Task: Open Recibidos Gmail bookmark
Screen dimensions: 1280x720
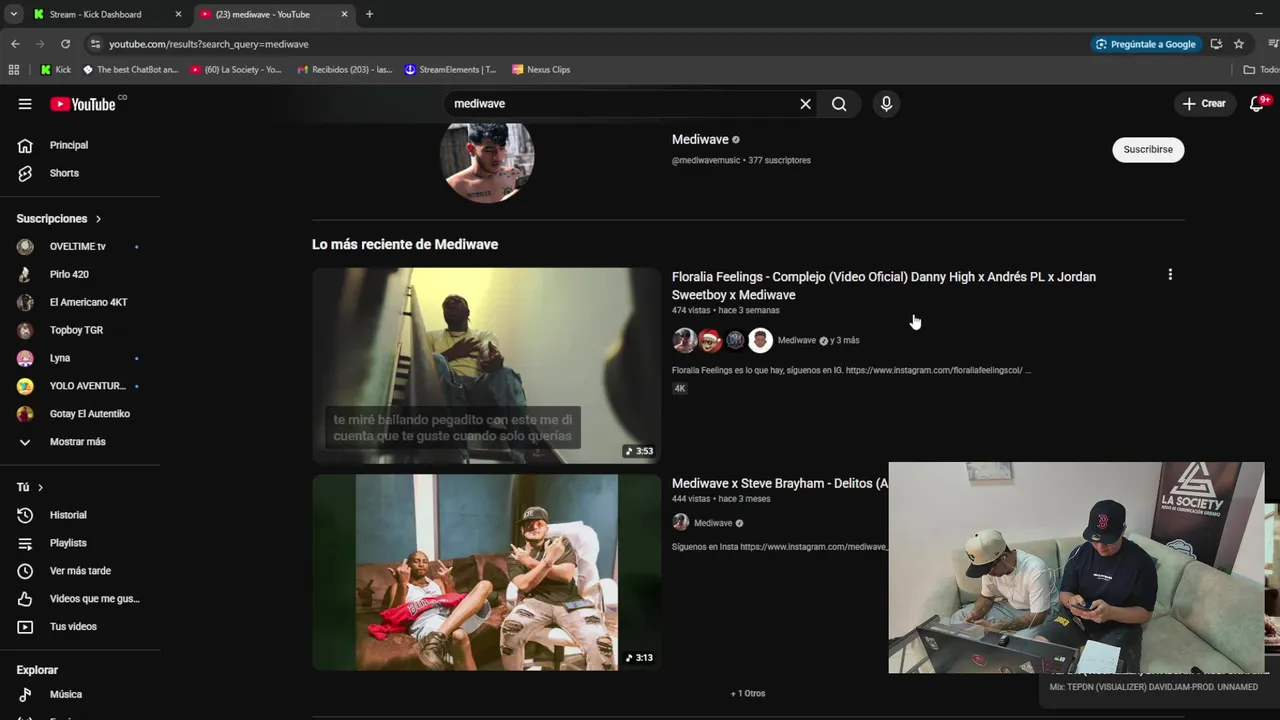Action: 345,70
